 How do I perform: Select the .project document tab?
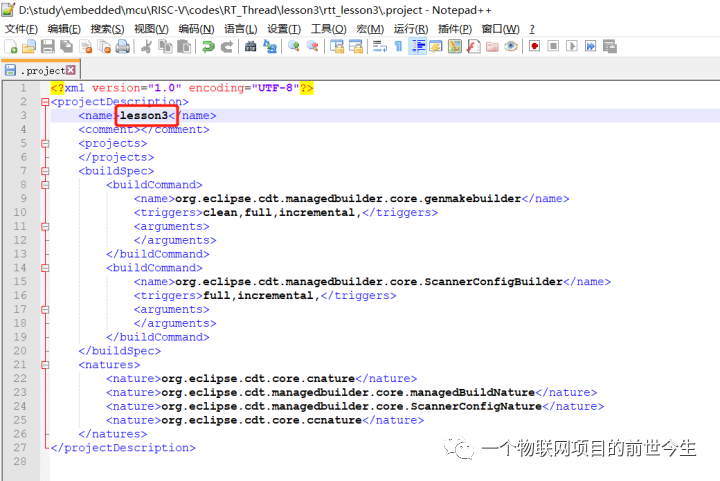coord(40,70)
